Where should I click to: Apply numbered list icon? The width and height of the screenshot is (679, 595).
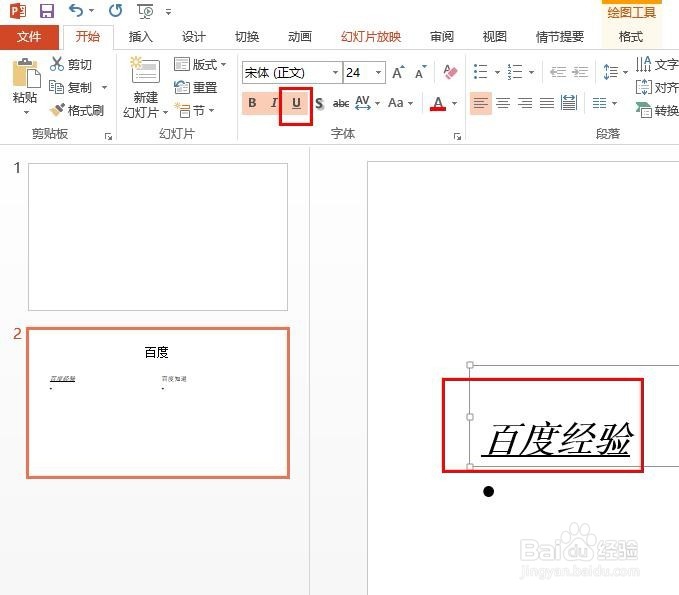(515, 71)
